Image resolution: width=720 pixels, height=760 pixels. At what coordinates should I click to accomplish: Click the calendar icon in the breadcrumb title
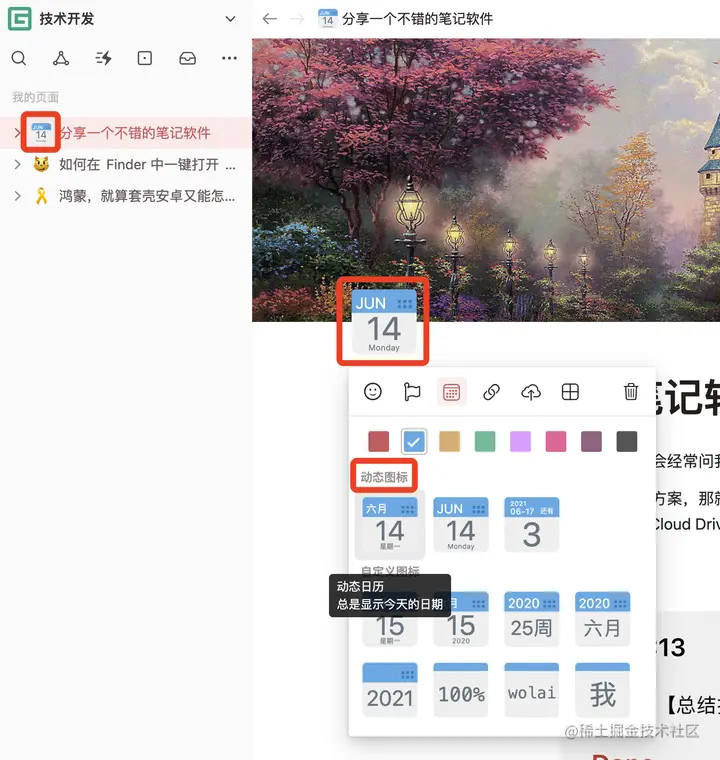pyautogui.click(x=328, y=19)
